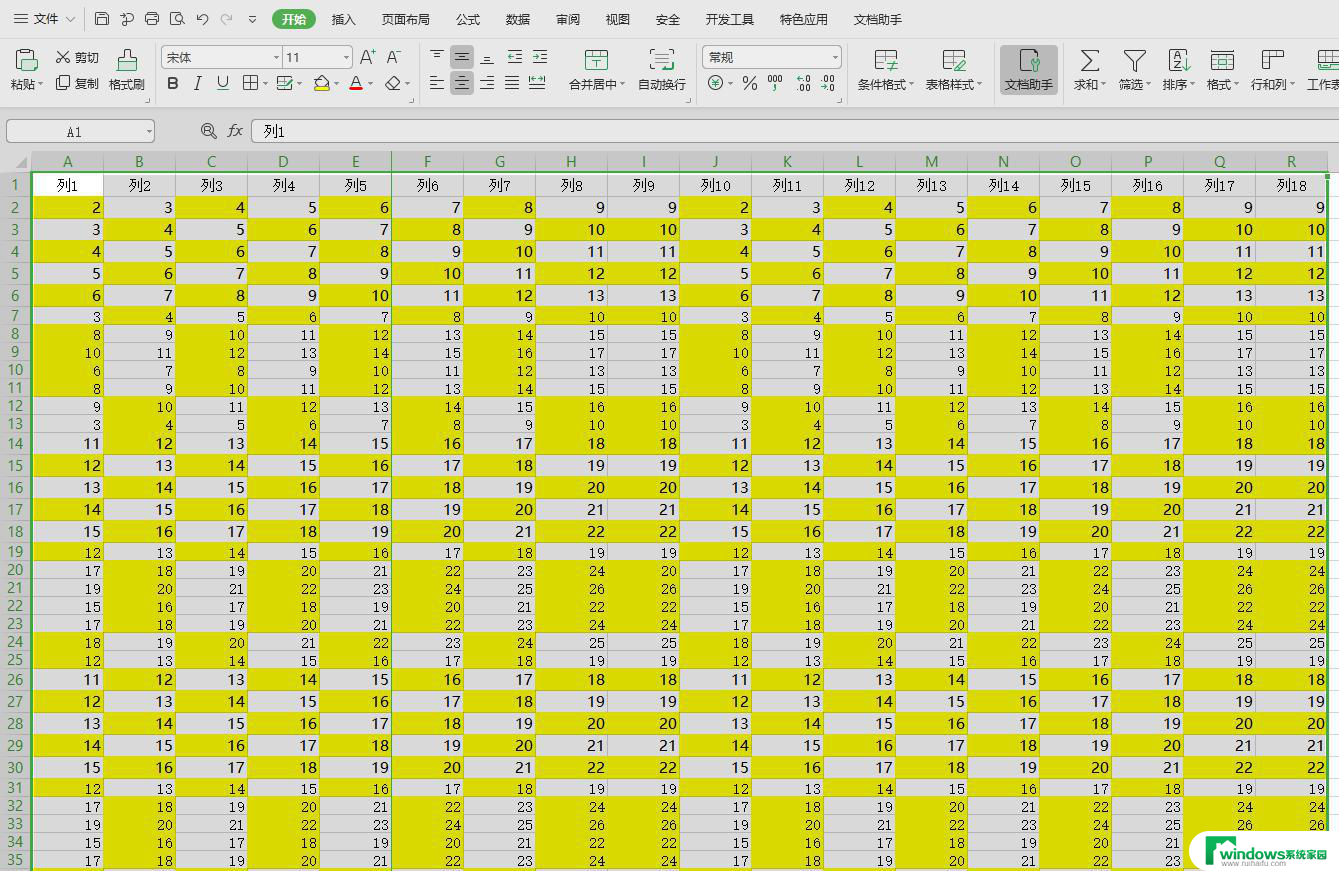
Task: Click the zoom magnifier beside fx
Action: click(208, 131)
